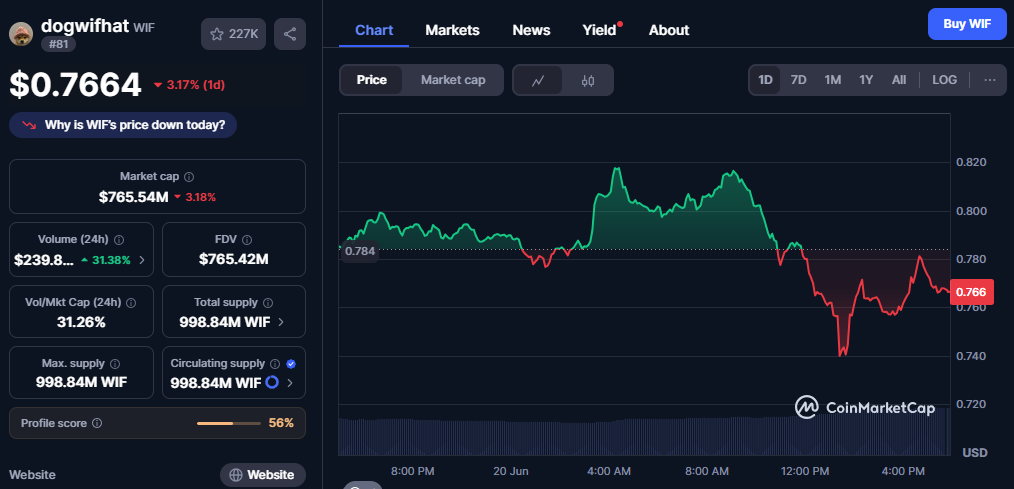This screenshot has width=1014, height=489.
Task: Show Profile score info icon
Action: (x=97, y=424)
